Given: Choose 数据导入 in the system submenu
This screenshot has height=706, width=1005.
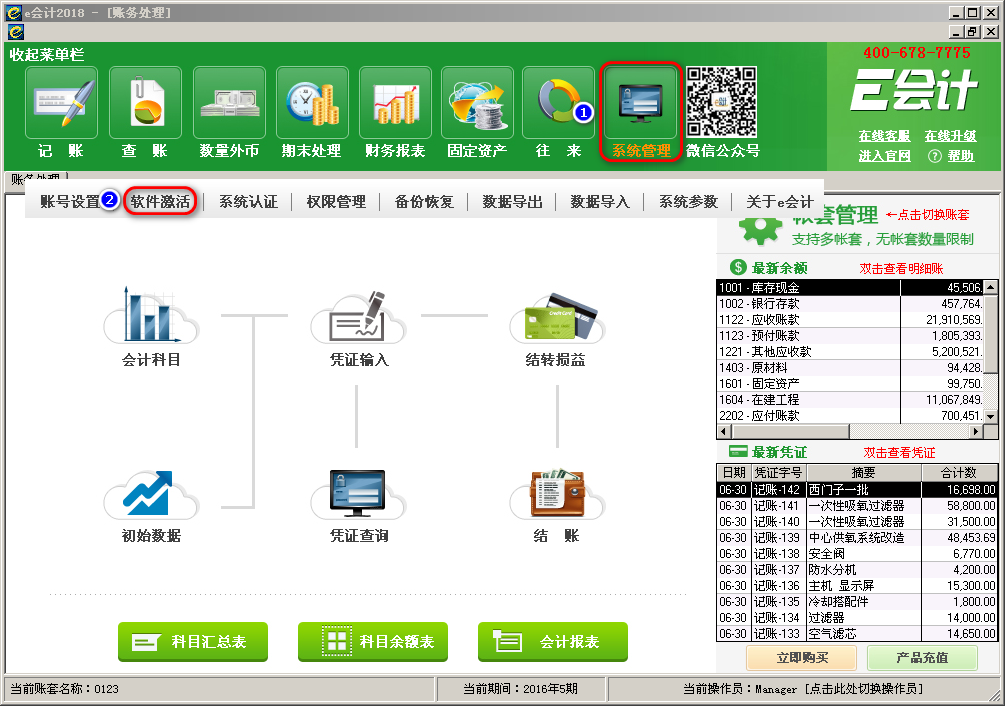Looking at the screenshot, I should point(600,202).
